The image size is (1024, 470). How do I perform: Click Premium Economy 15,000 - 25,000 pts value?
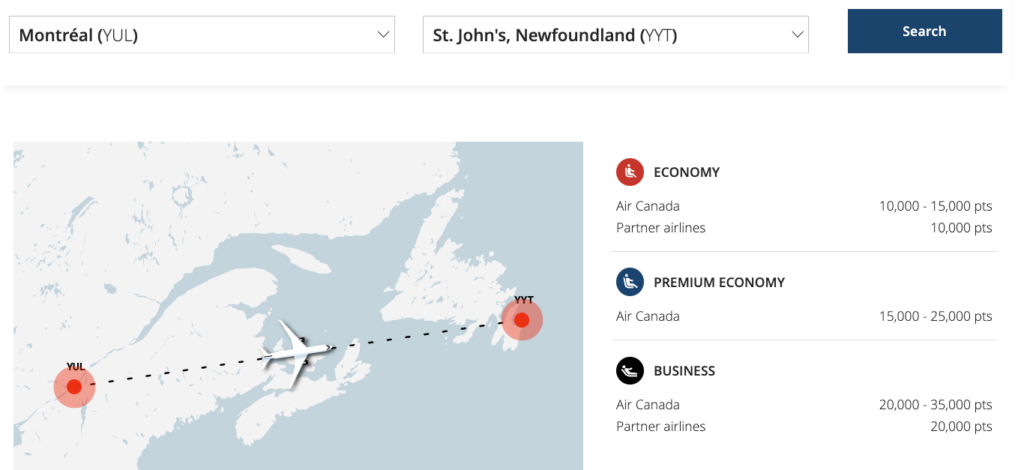(935, 316)
